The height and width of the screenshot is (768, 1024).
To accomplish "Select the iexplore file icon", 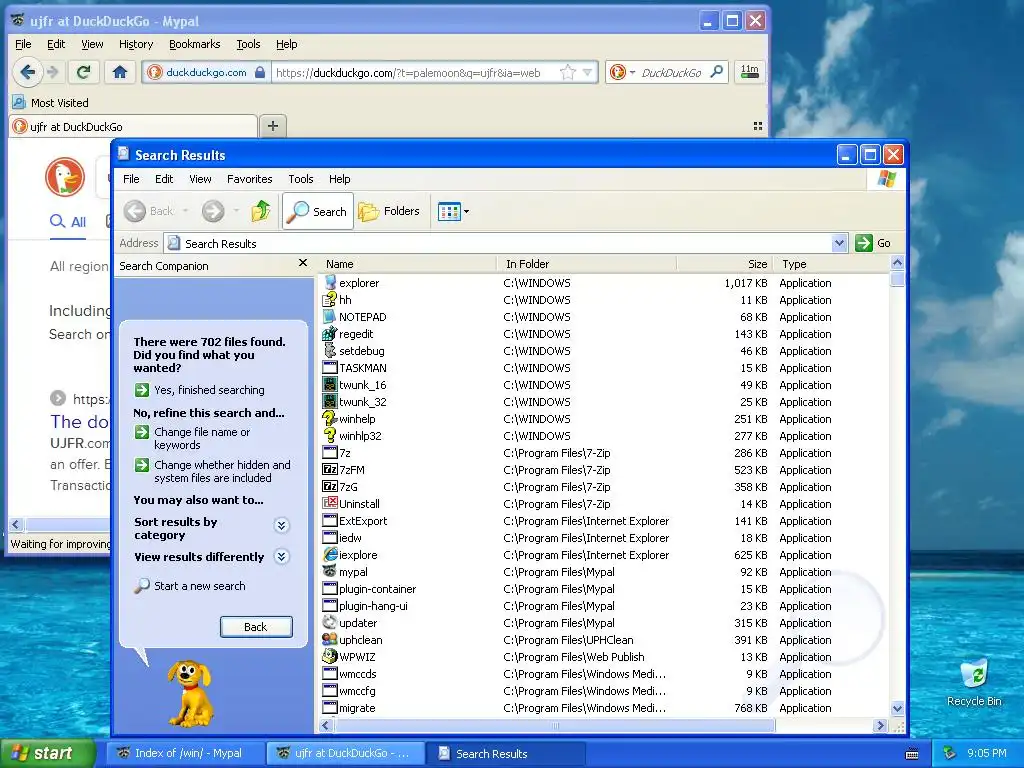I will coord(330,554).
